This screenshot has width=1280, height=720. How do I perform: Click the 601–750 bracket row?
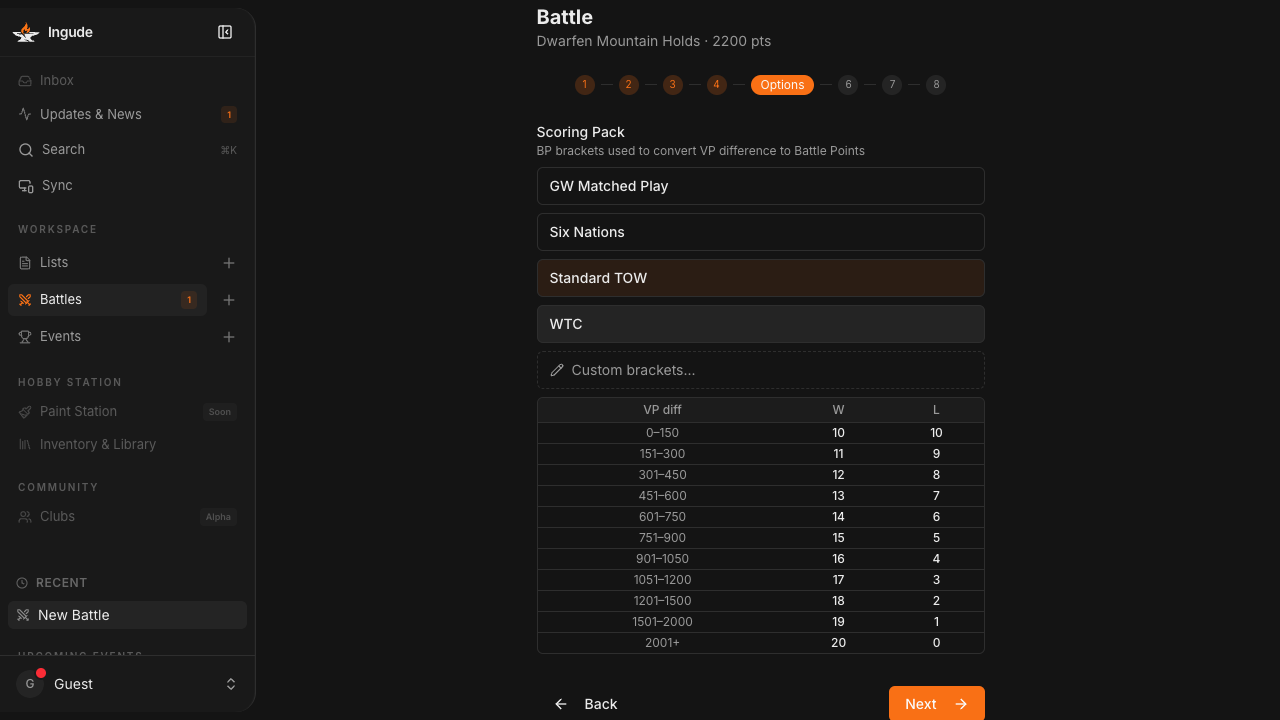pyautogui.click(x=761, y=517)
